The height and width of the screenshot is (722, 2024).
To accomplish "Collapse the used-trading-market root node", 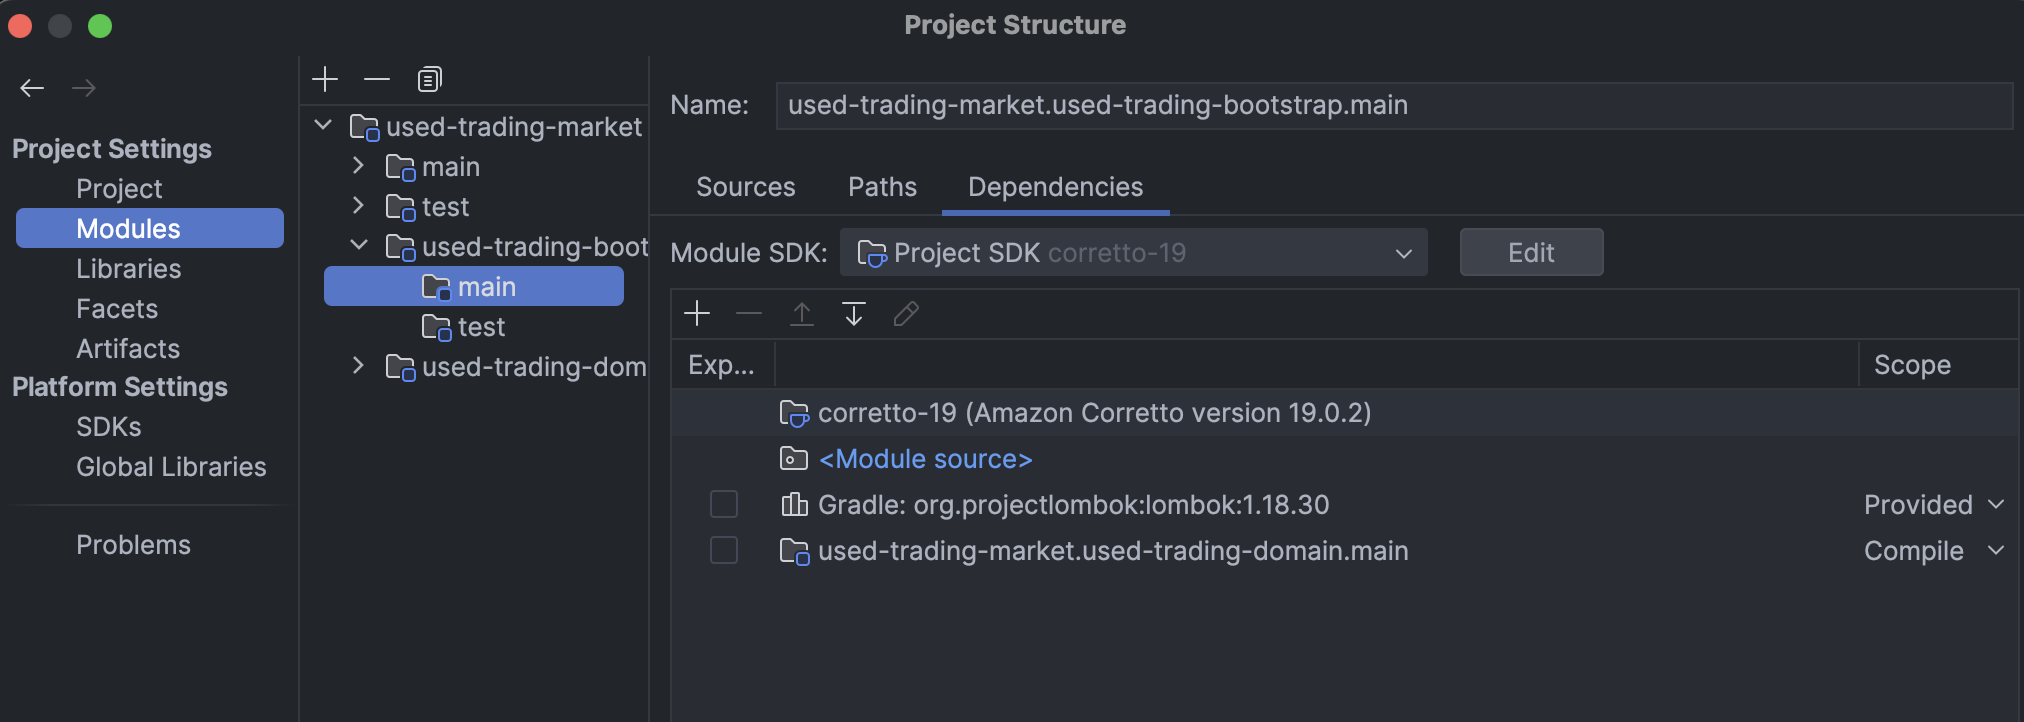I will coord(323,126).
